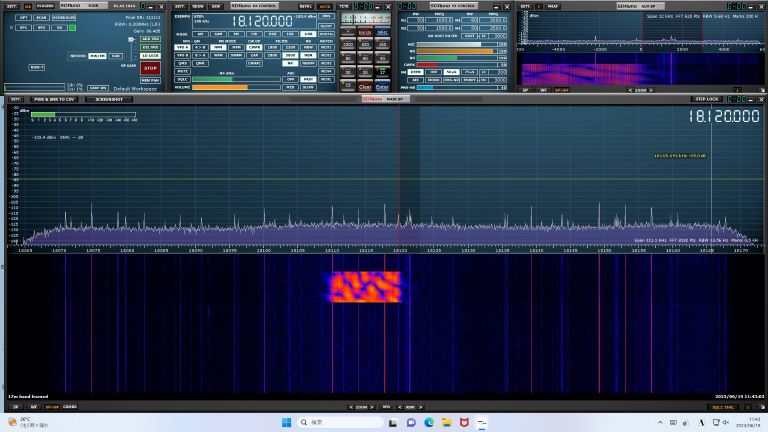Toggle the SQLC squelch button
The width and height of the screenshot is (768, 432).
pos(182,79)
